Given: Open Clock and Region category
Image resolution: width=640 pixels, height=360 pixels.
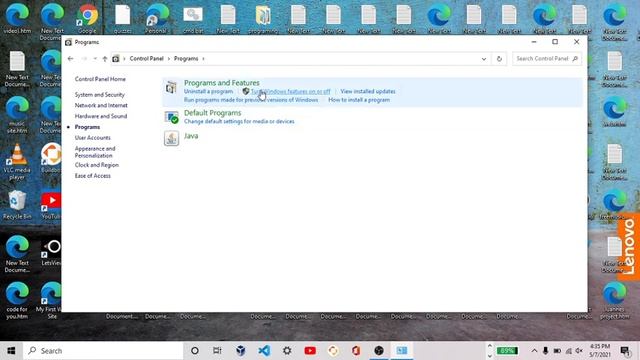Looking at the screenshot, I should (x=97, y=165).
